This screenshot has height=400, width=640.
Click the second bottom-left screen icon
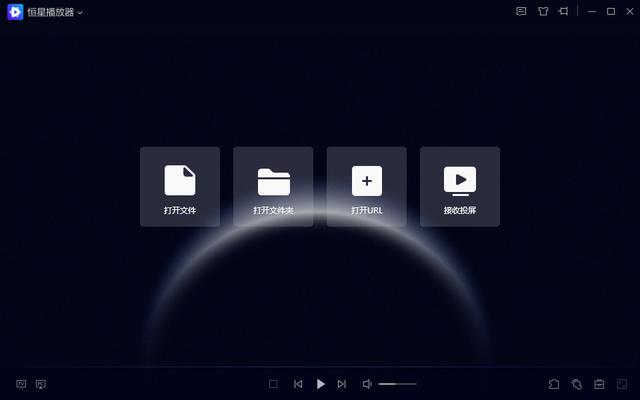(x=41, y=384)
